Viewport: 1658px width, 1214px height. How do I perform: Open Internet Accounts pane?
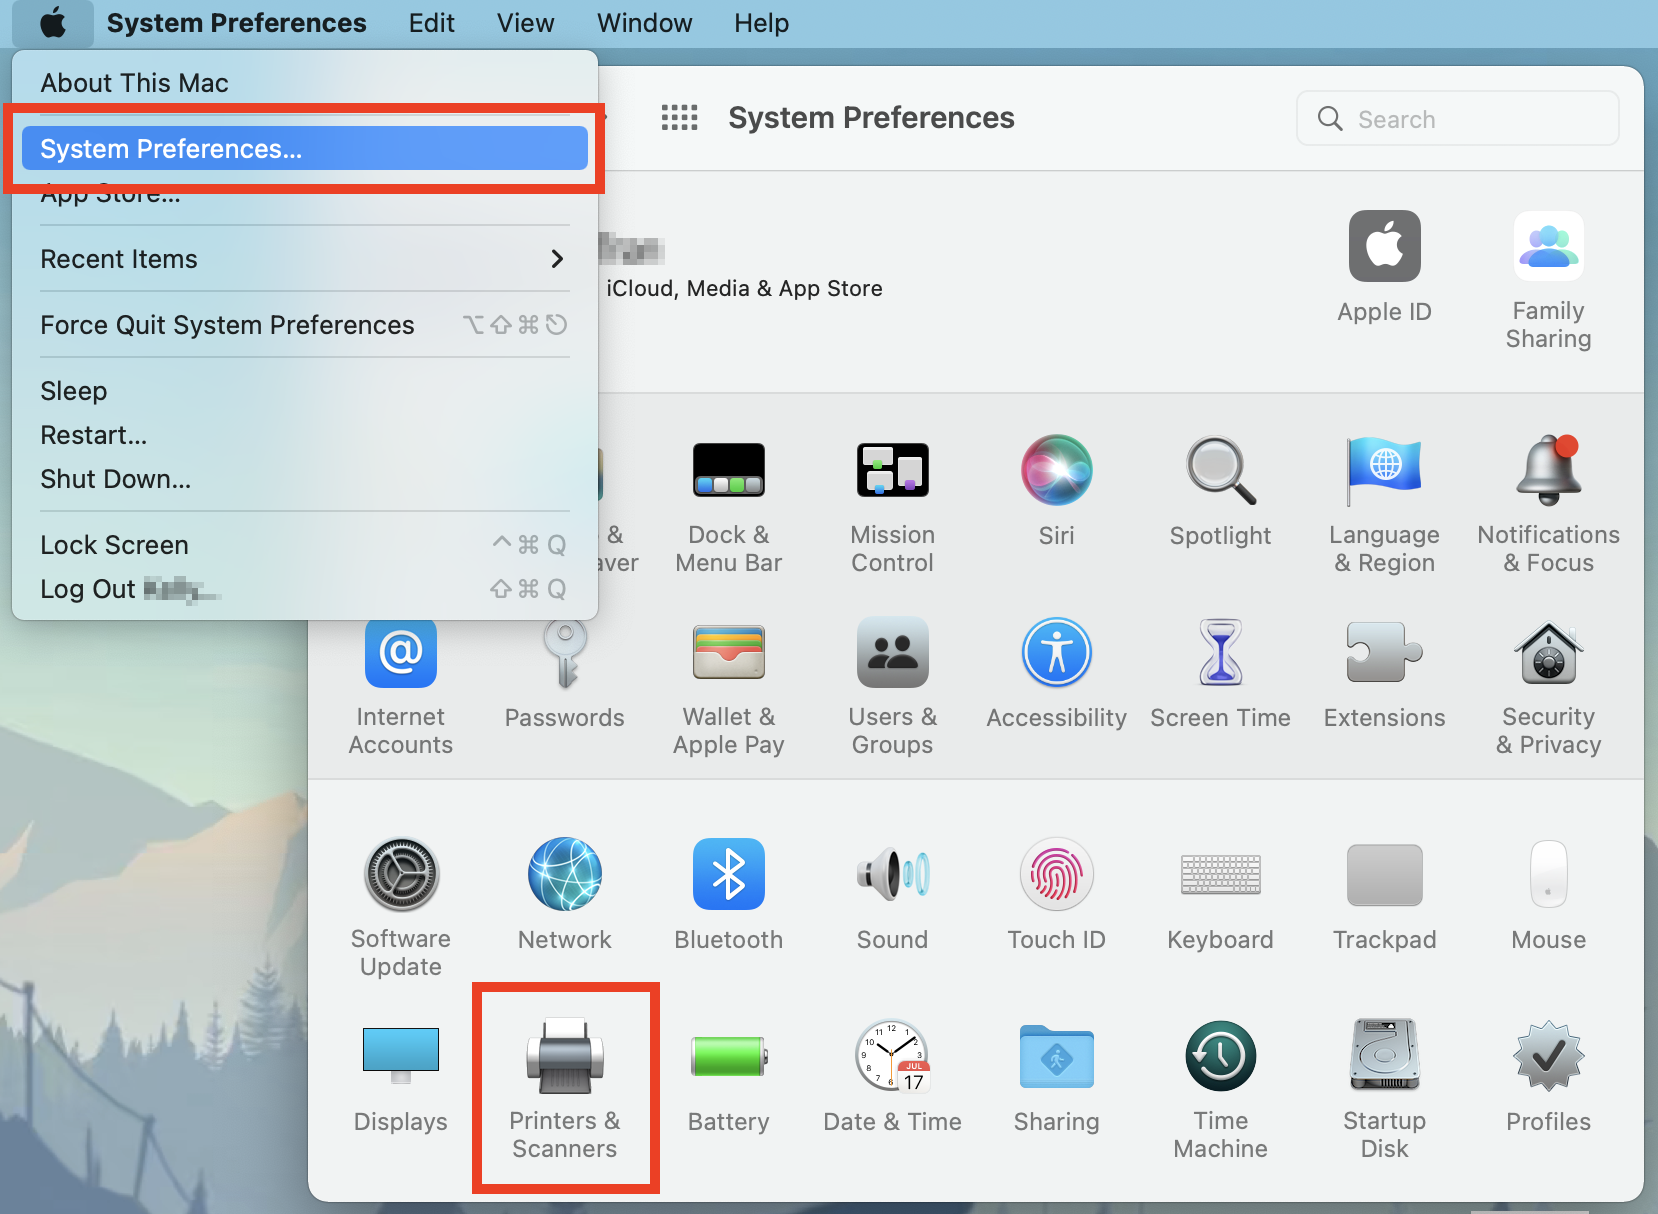[400, 687]
